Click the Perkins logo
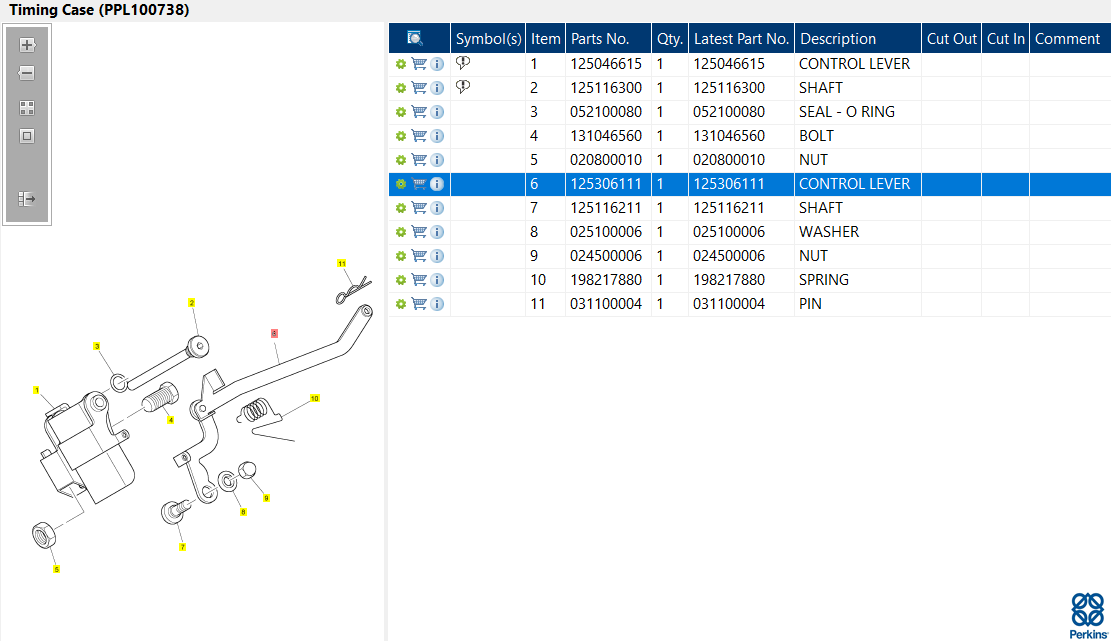Image resolution: width=1111 pixels, height=641 pixels. (x=1088, y=615)
